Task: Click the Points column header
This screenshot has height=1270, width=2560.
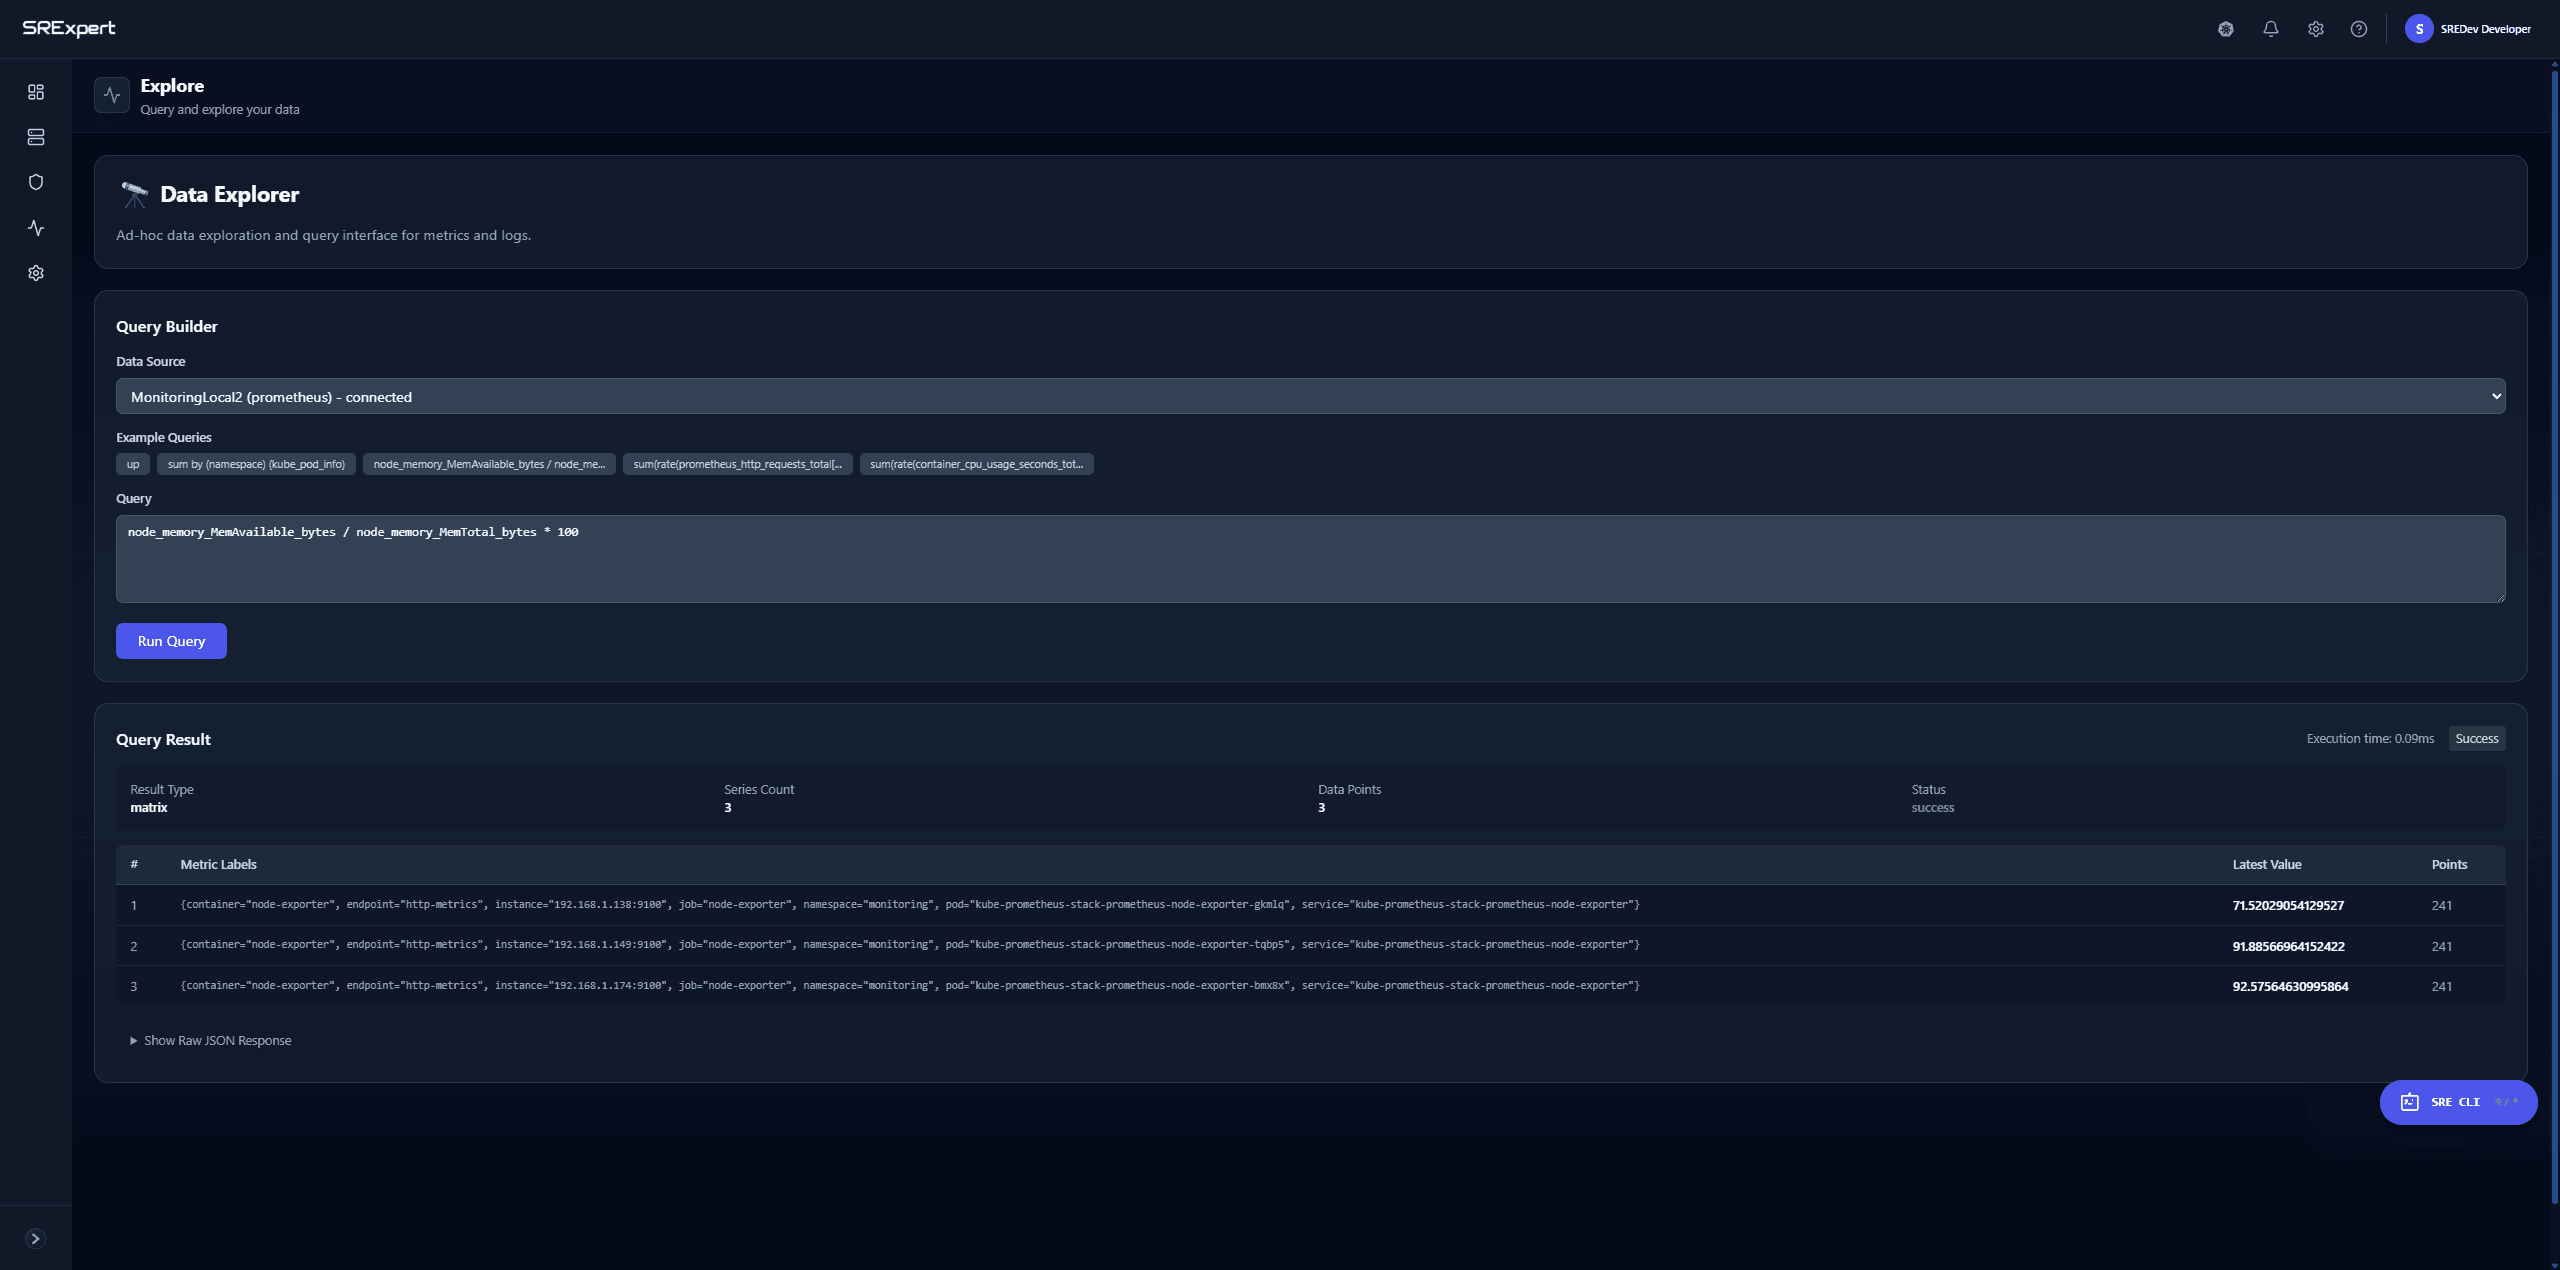Action: [2449, 865]
